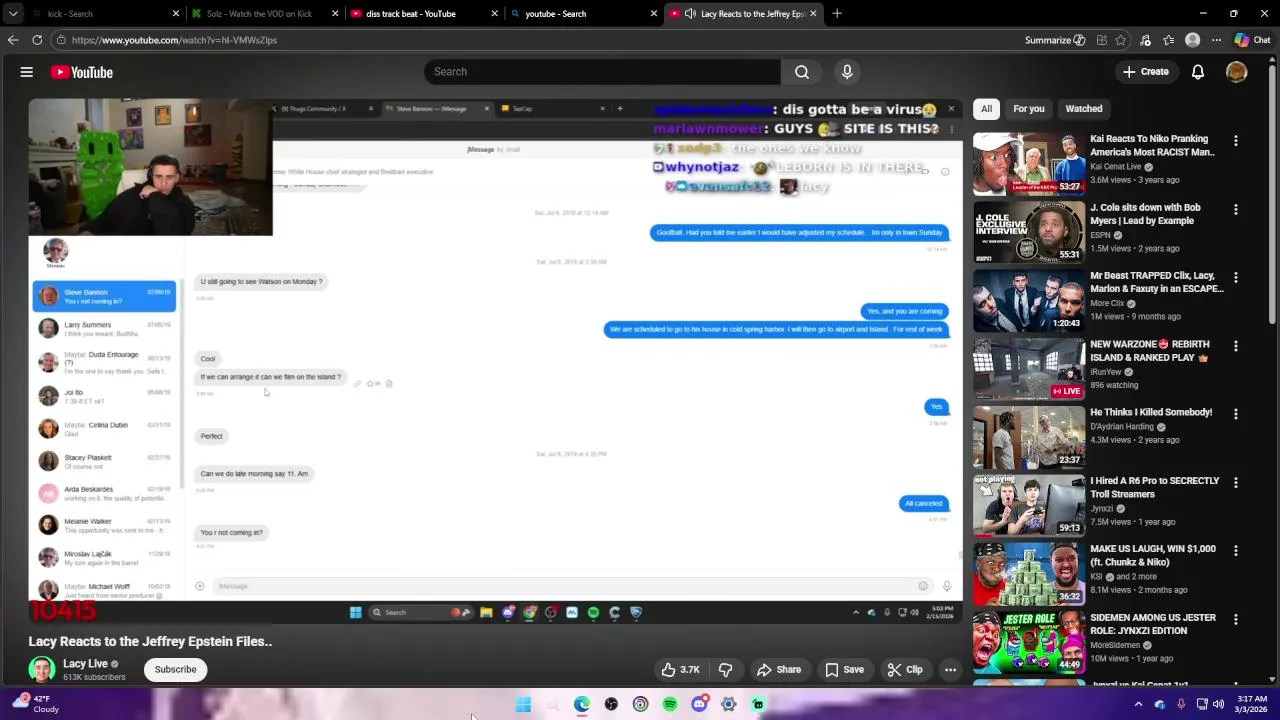Open the YouTube account avatar menu
The image size is (1280, 720).
coord(1237,72)
